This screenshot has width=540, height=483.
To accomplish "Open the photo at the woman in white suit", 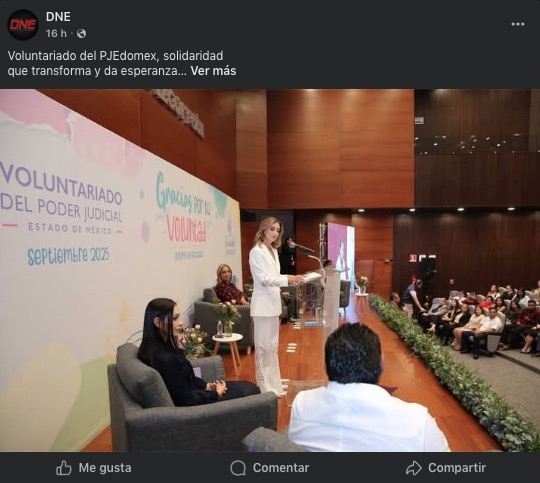I will click(269, 305).
